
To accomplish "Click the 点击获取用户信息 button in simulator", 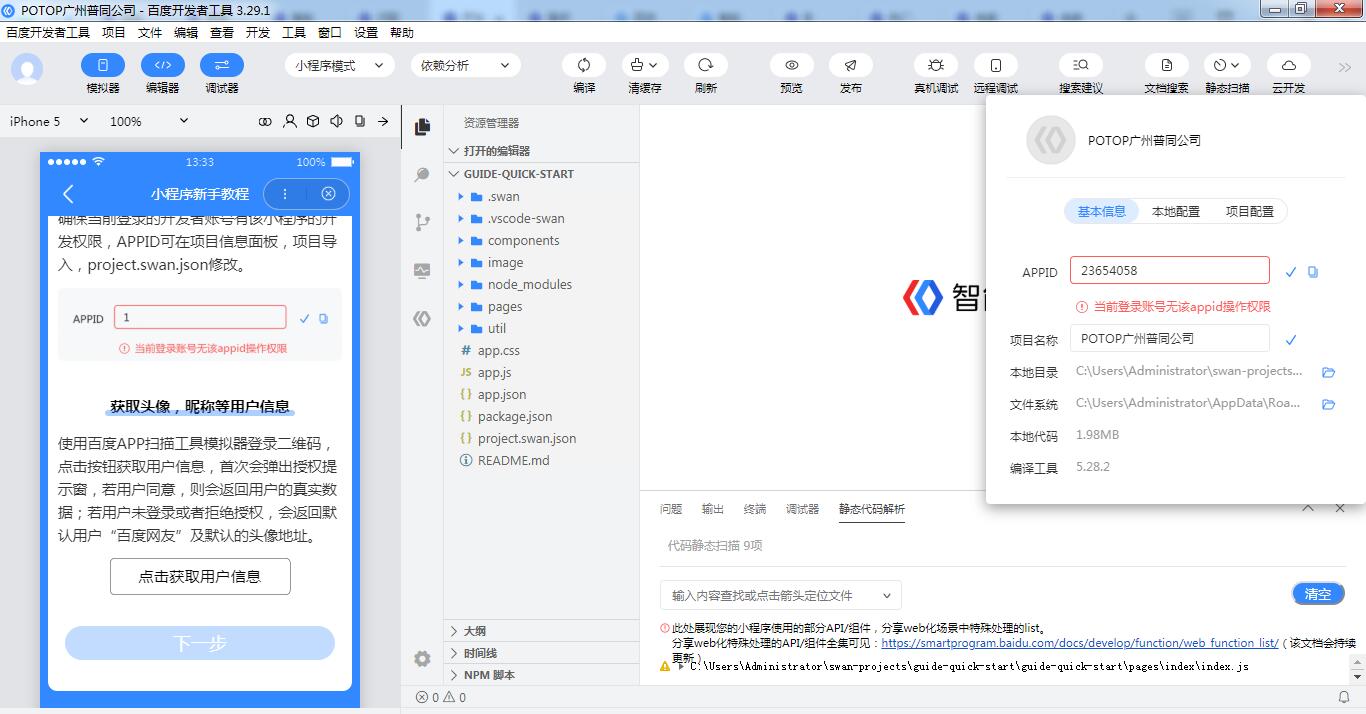I will pos(200,576).
